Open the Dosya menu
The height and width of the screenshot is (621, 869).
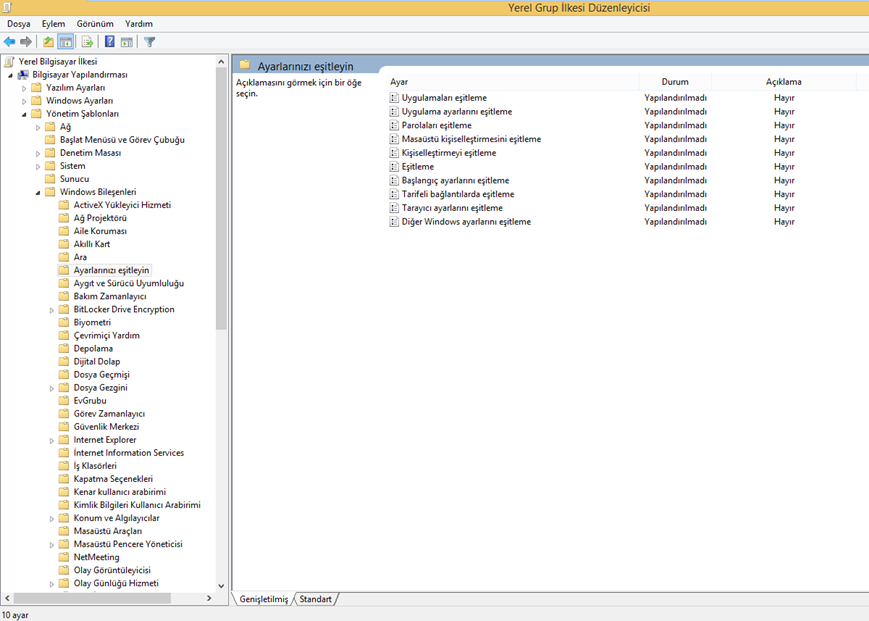point(19,24)
